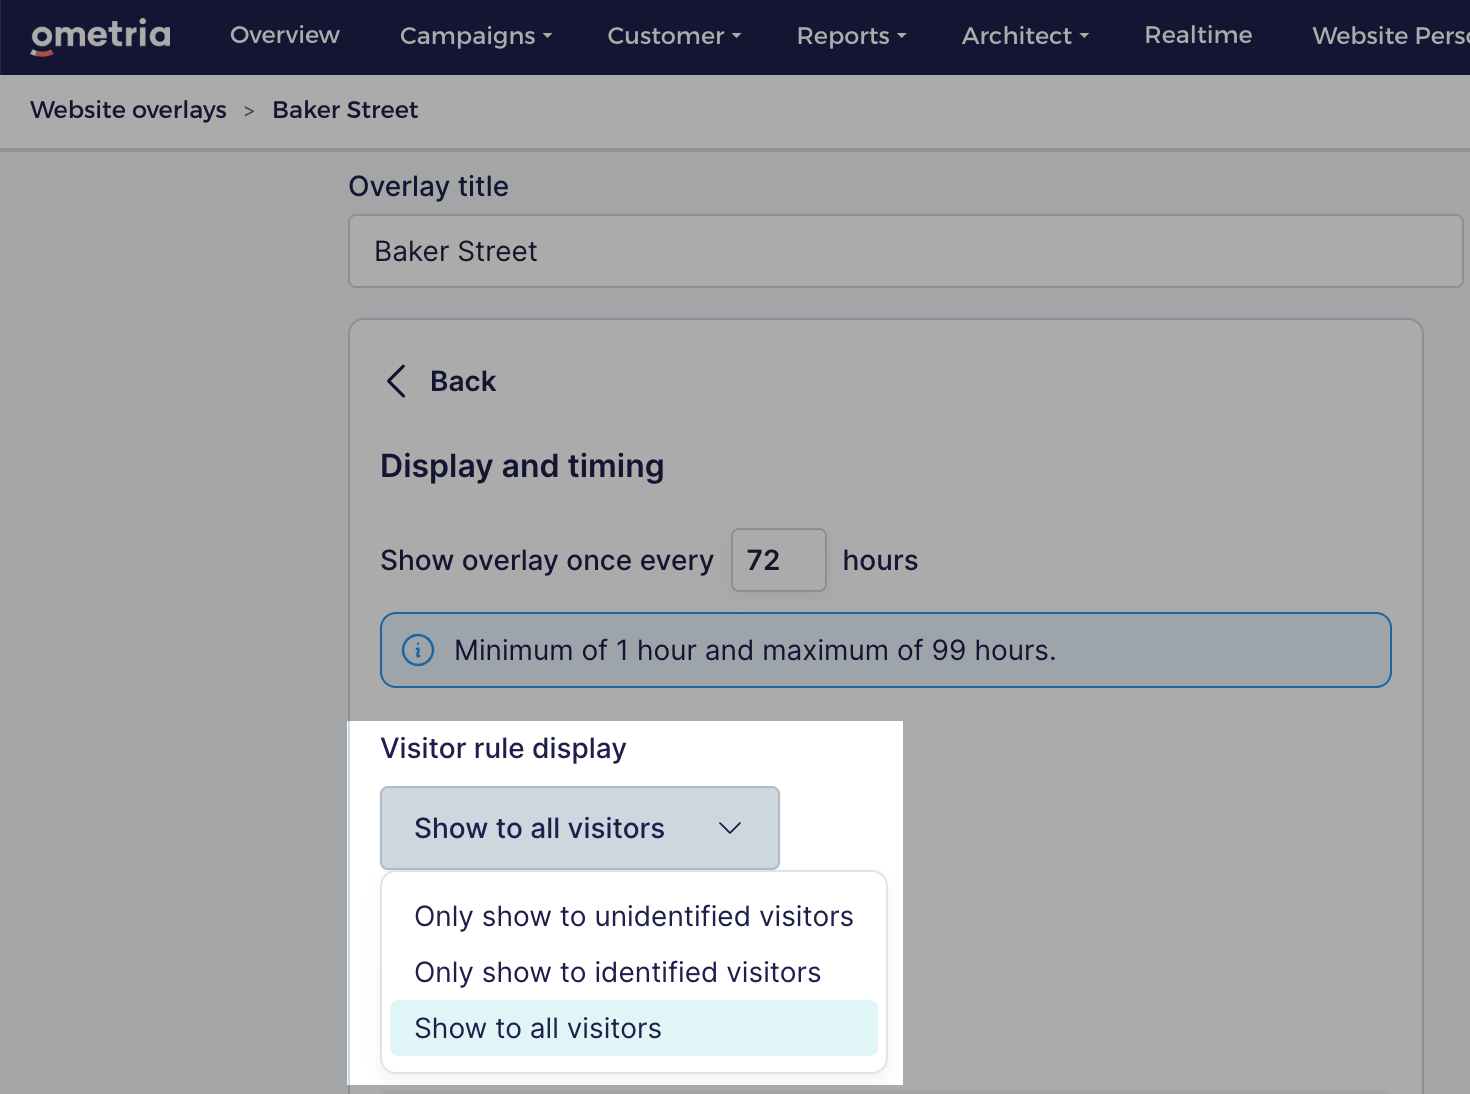Image resolution: width=1470 pixels, height=1094 pixels.
Task: Click the Back text link
Action: tap(463, 381)
